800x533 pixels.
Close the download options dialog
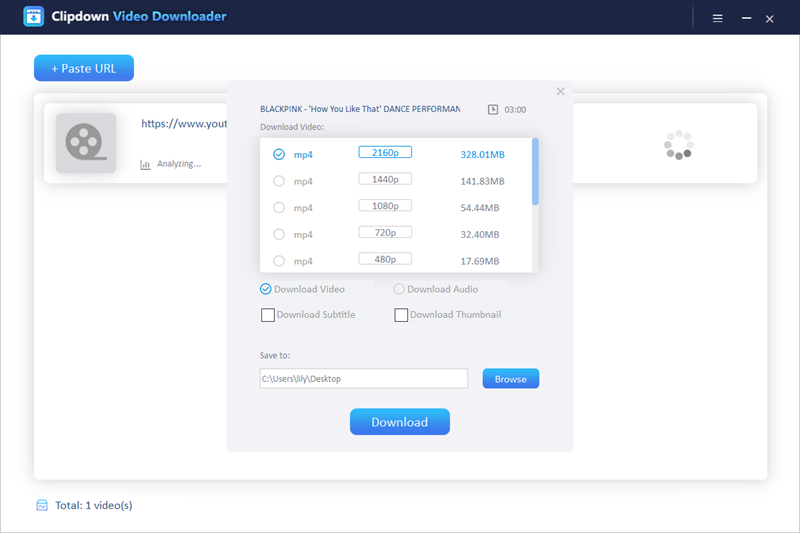pos(560,92)
